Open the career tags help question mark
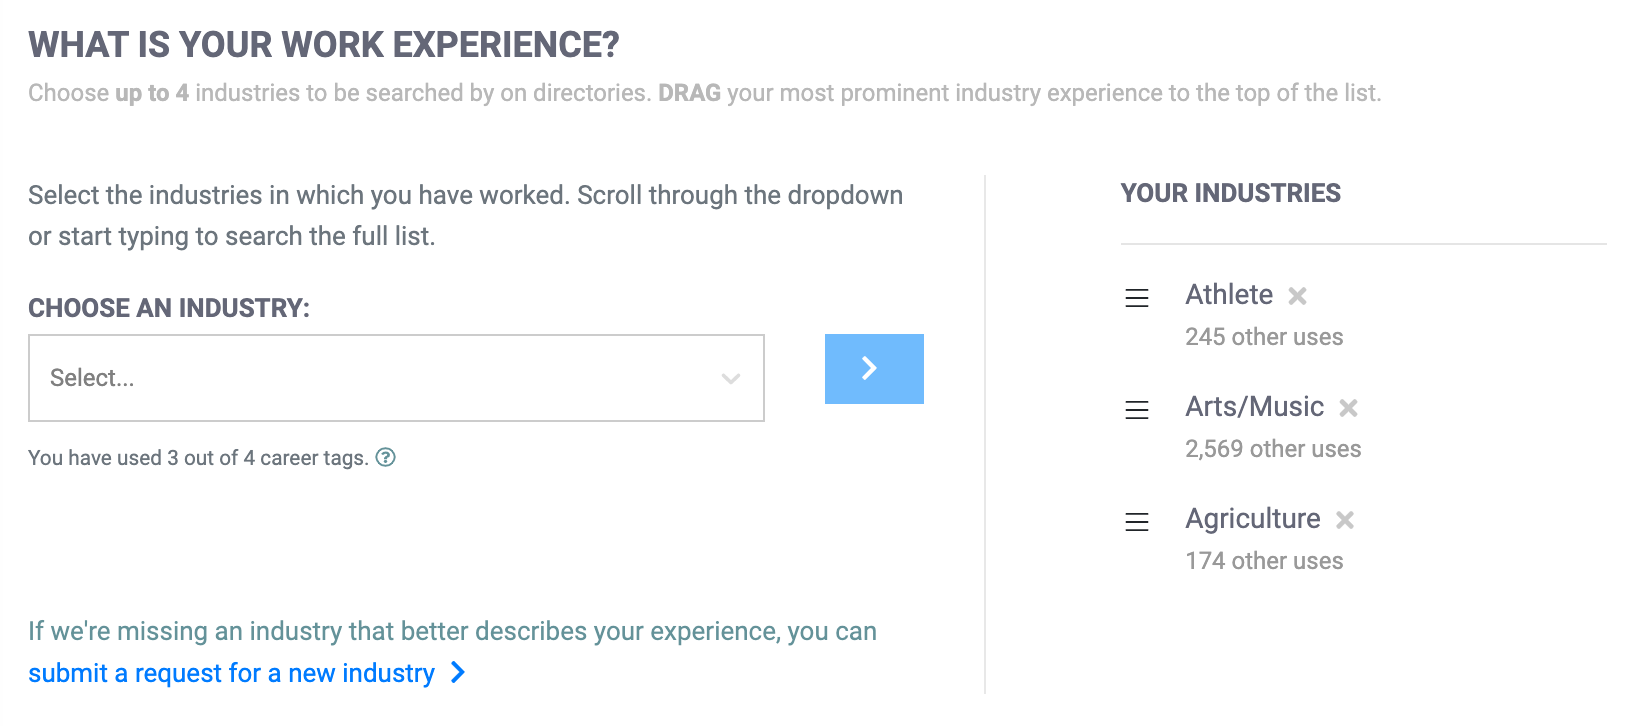The height and width of the screenshot is (726, 1630). (x=386, y=457)
